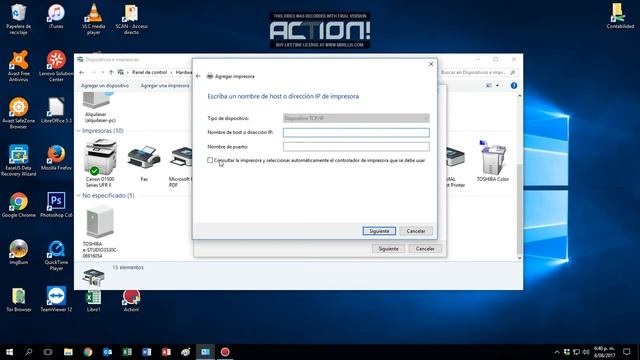The image size is (640, 360).
Task: Go up one level in Devices window
Action: tap(111, 72)
